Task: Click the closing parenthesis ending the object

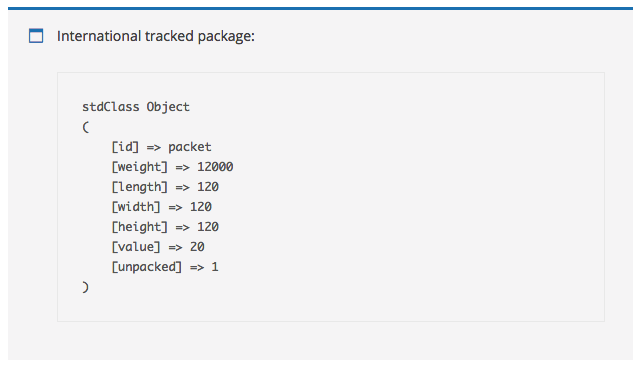Action: [86, 287]
